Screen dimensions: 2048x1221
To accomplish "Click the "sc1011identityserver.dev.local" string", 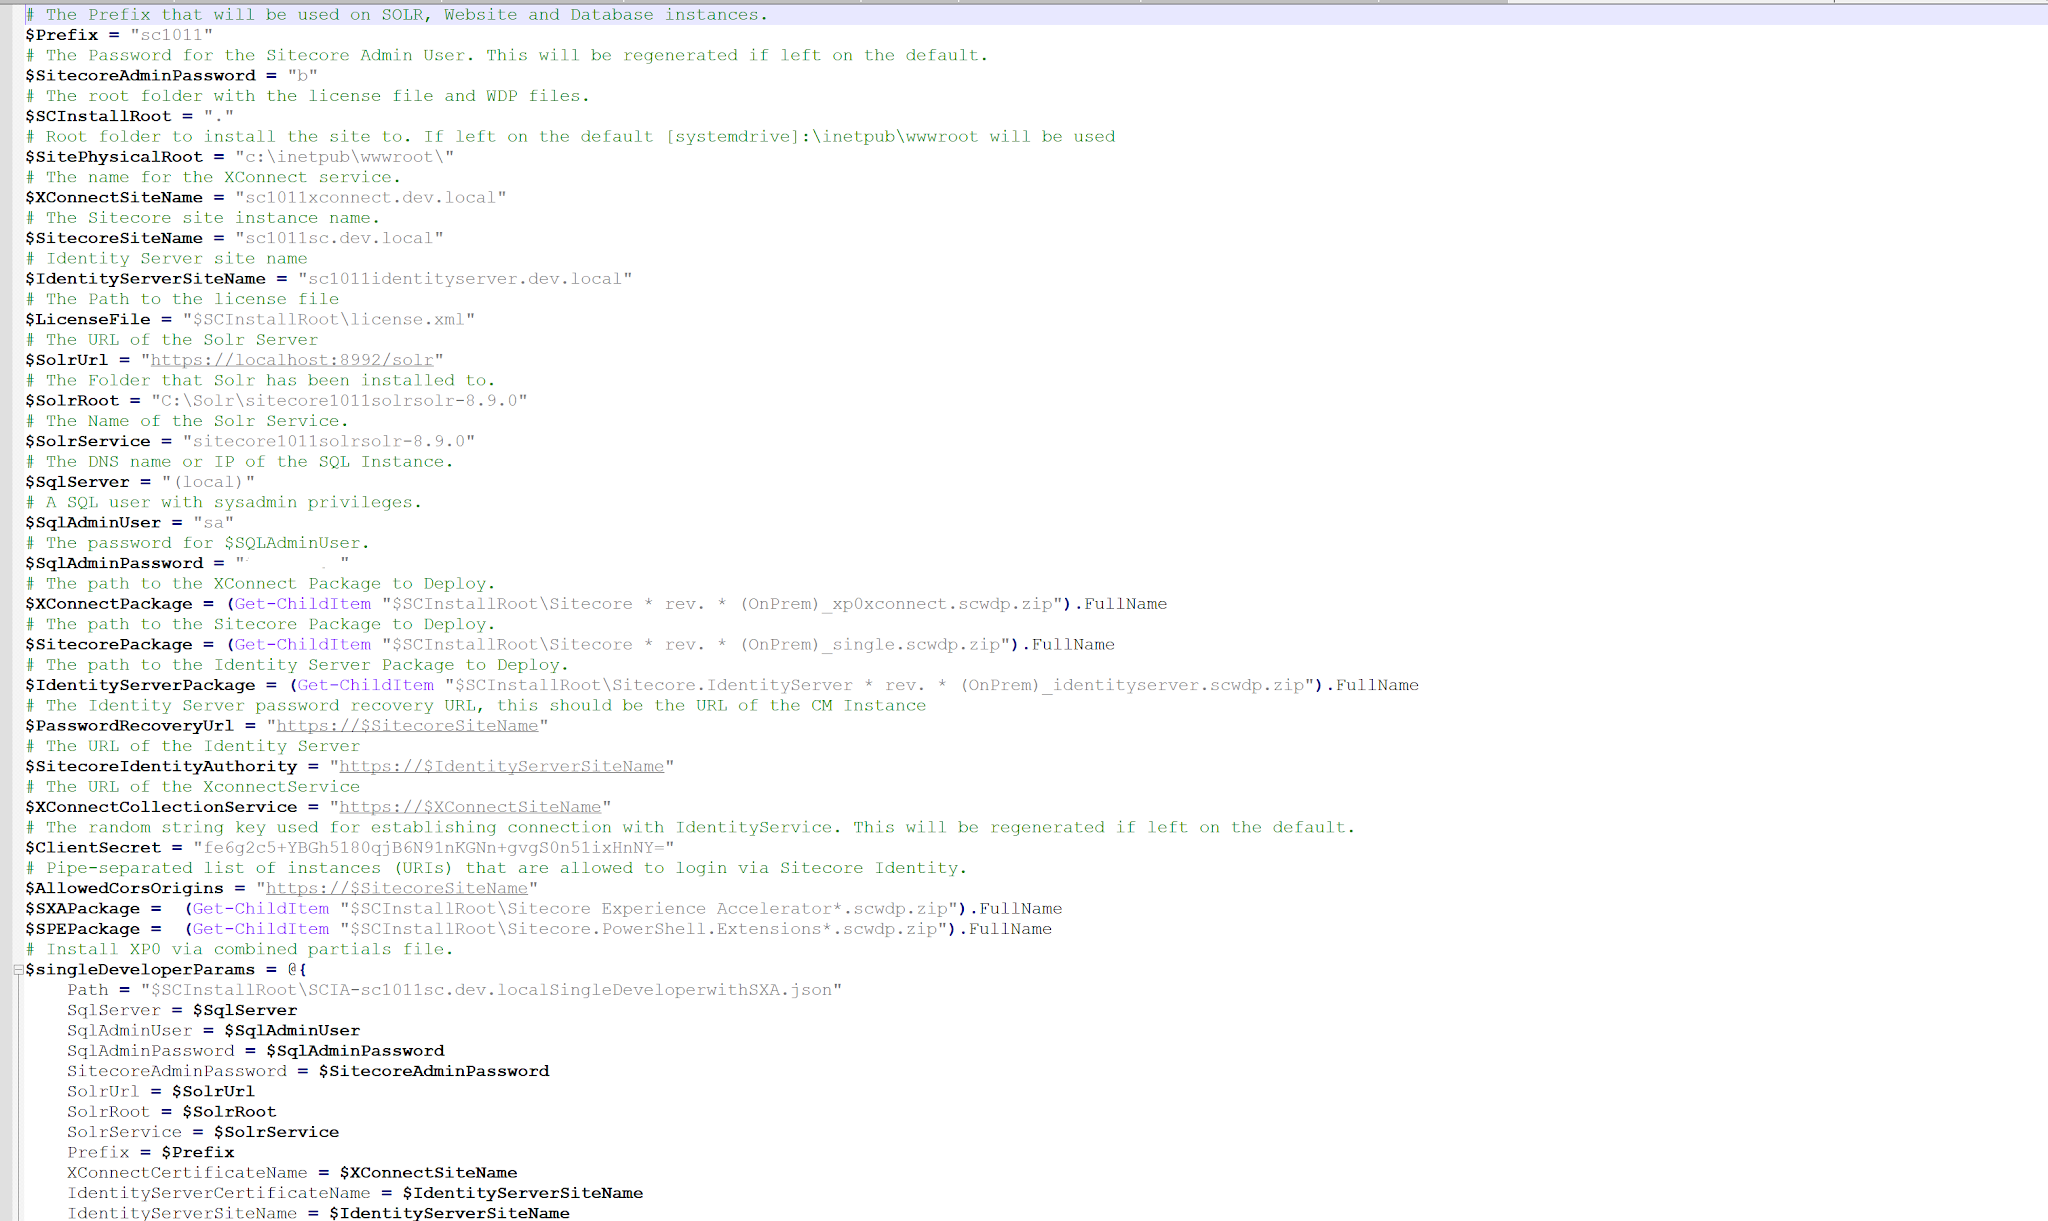I will [465, 279].
